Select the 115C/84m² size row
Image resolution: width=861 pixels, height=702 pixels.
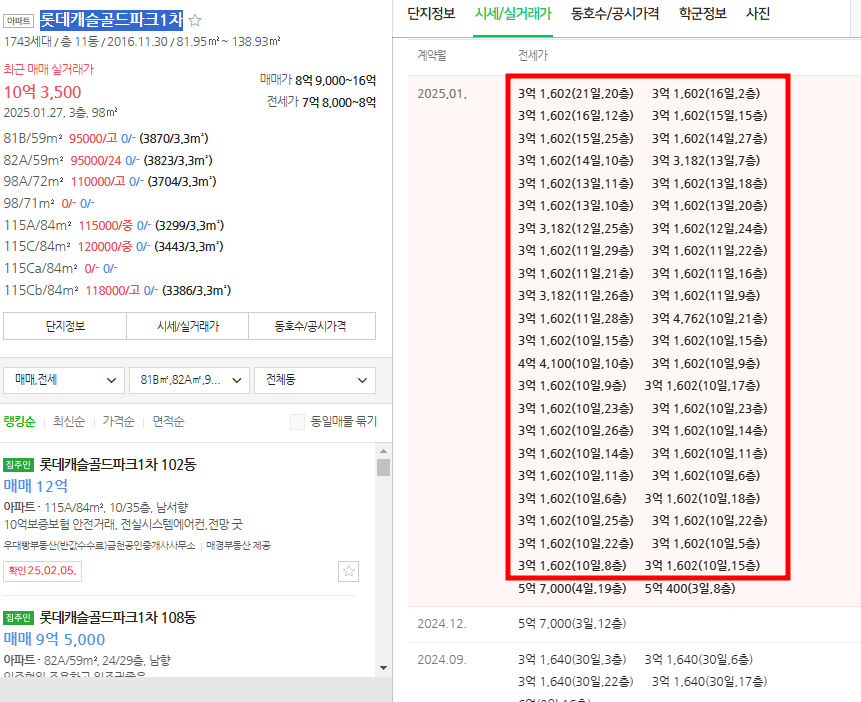coord(114,247)
